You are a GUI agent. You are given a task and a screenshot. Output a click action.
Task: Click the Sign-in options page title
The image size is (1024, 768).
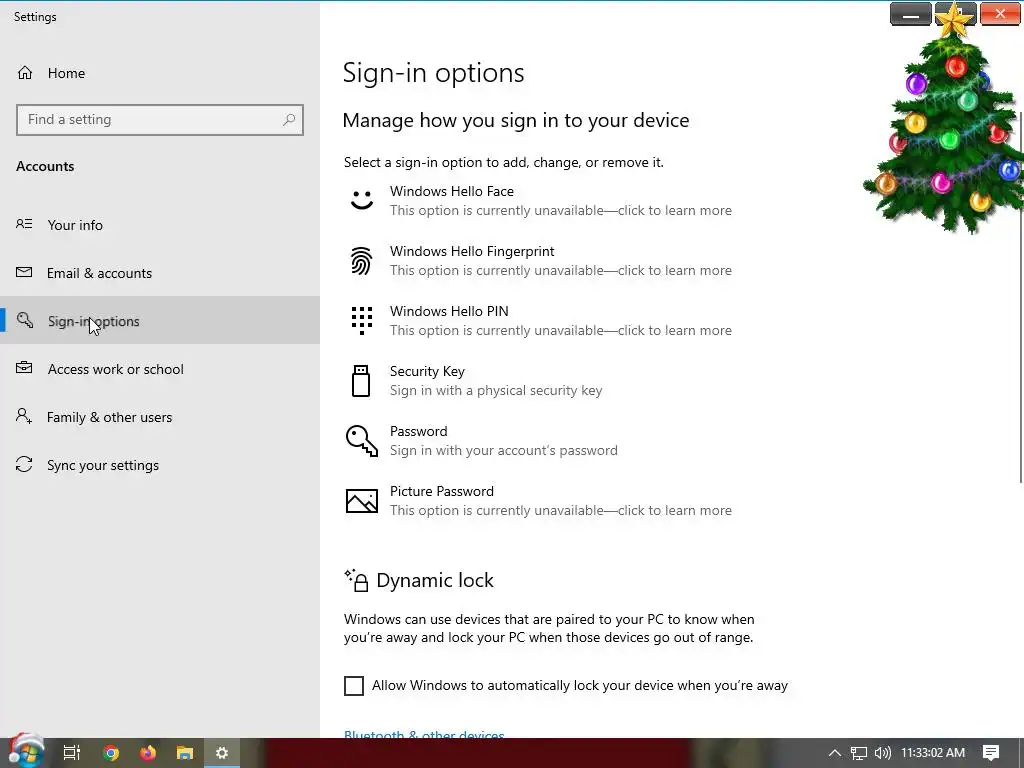point(433,72)
